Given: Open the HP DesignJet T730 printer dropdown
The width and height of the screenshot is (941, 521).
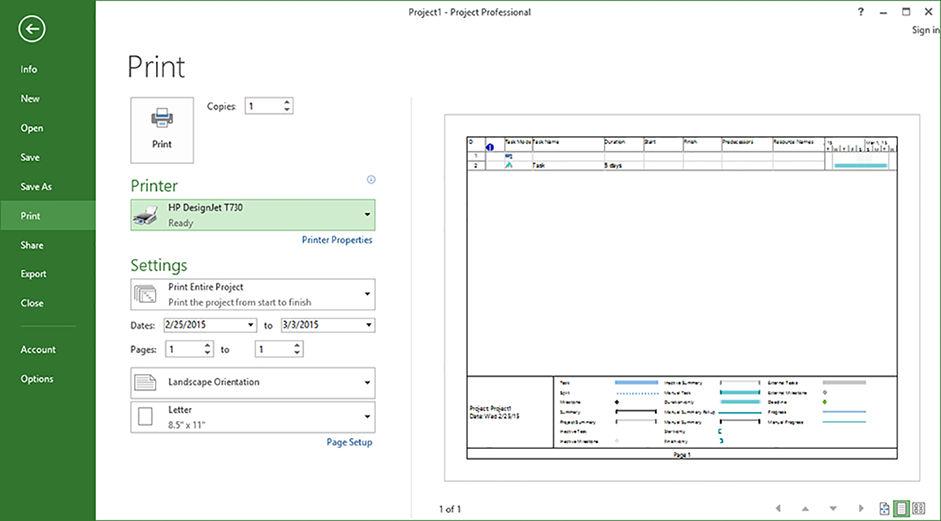Looking at the screenshot, I should [253, 215].
